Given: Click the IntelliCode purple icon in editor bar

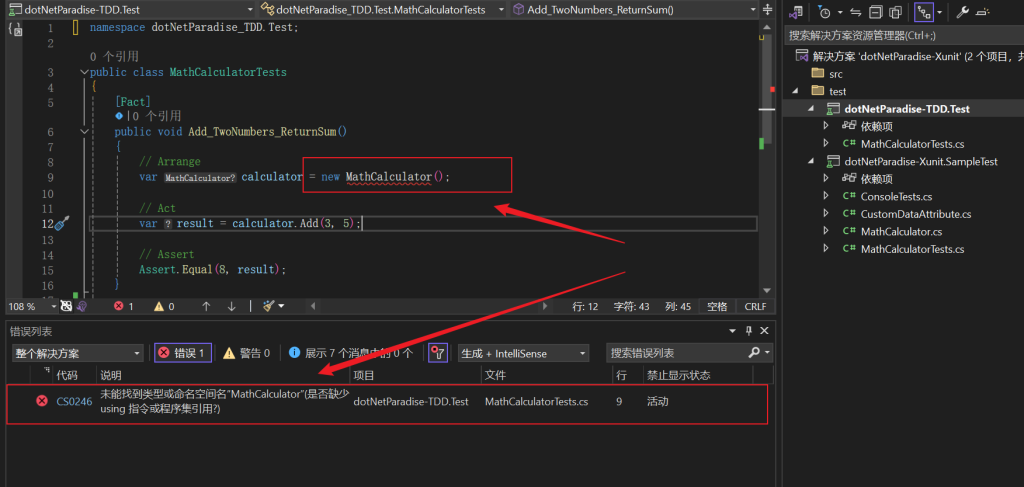Looking at the screenshot, I should pyautogui.click(x=82, y=306).
